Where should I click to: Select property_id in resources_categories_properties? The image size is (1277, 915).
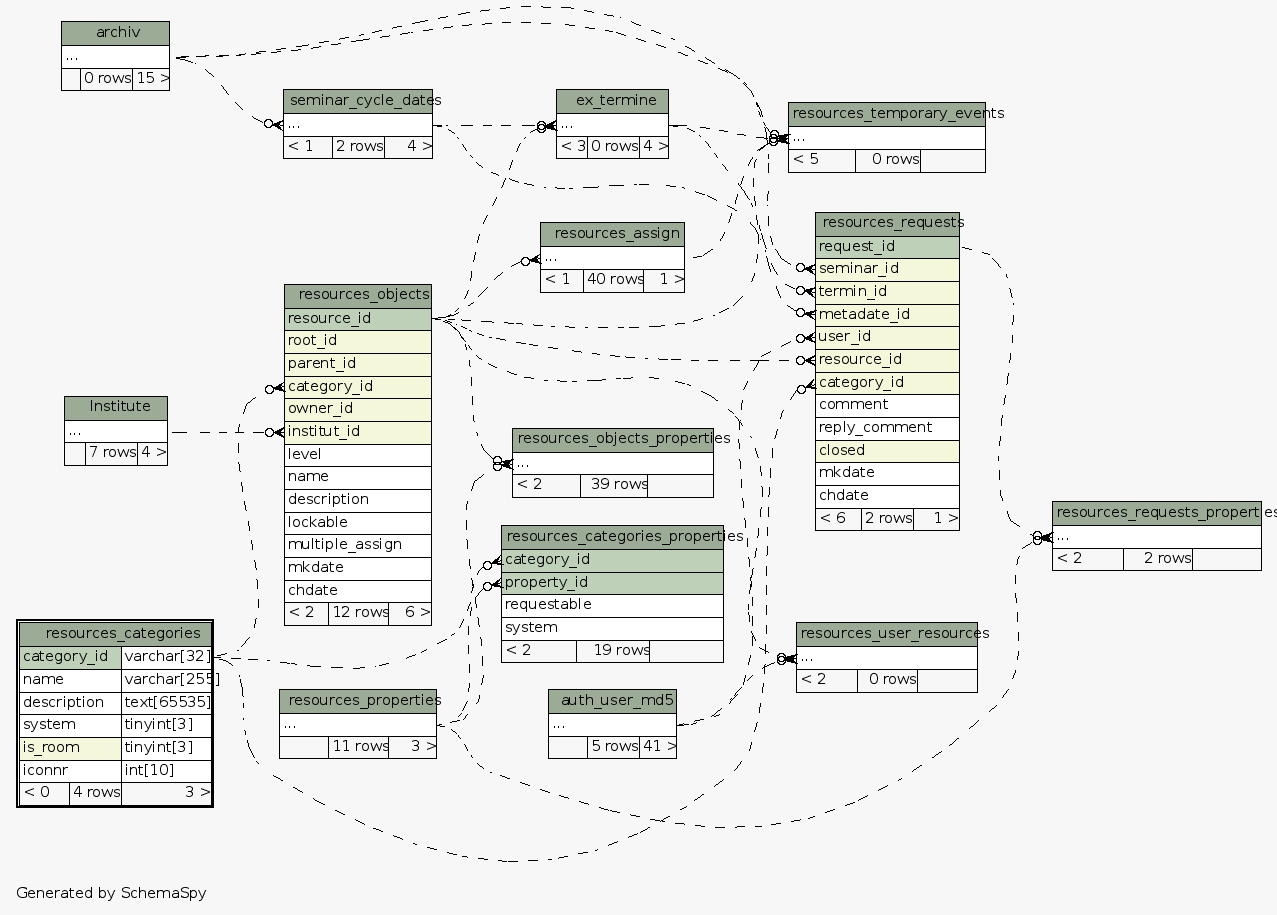(612, 582)
